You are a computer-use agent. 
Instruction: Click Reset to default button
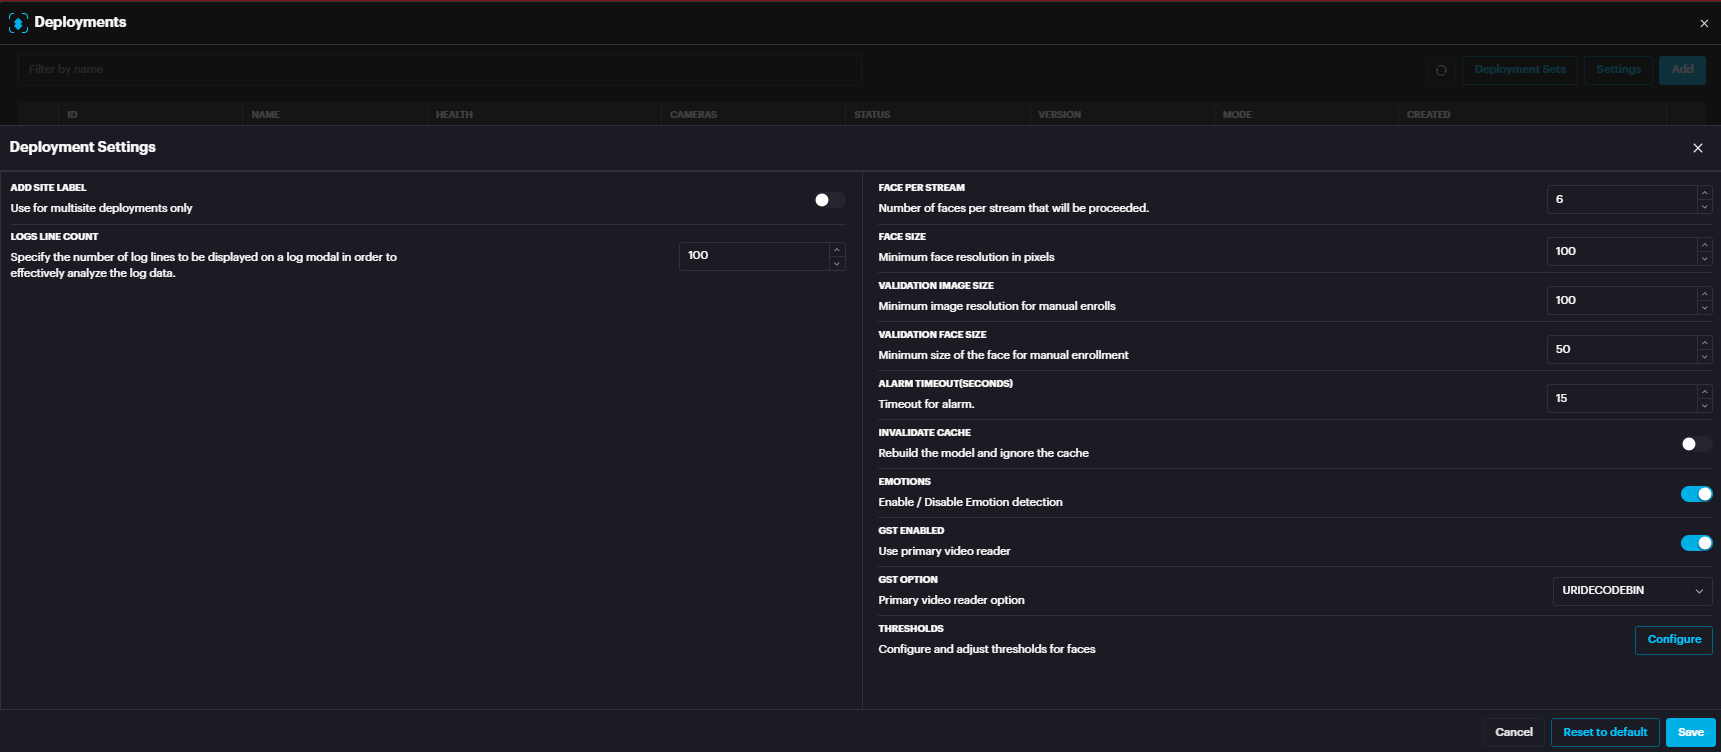pos(1604,732)
